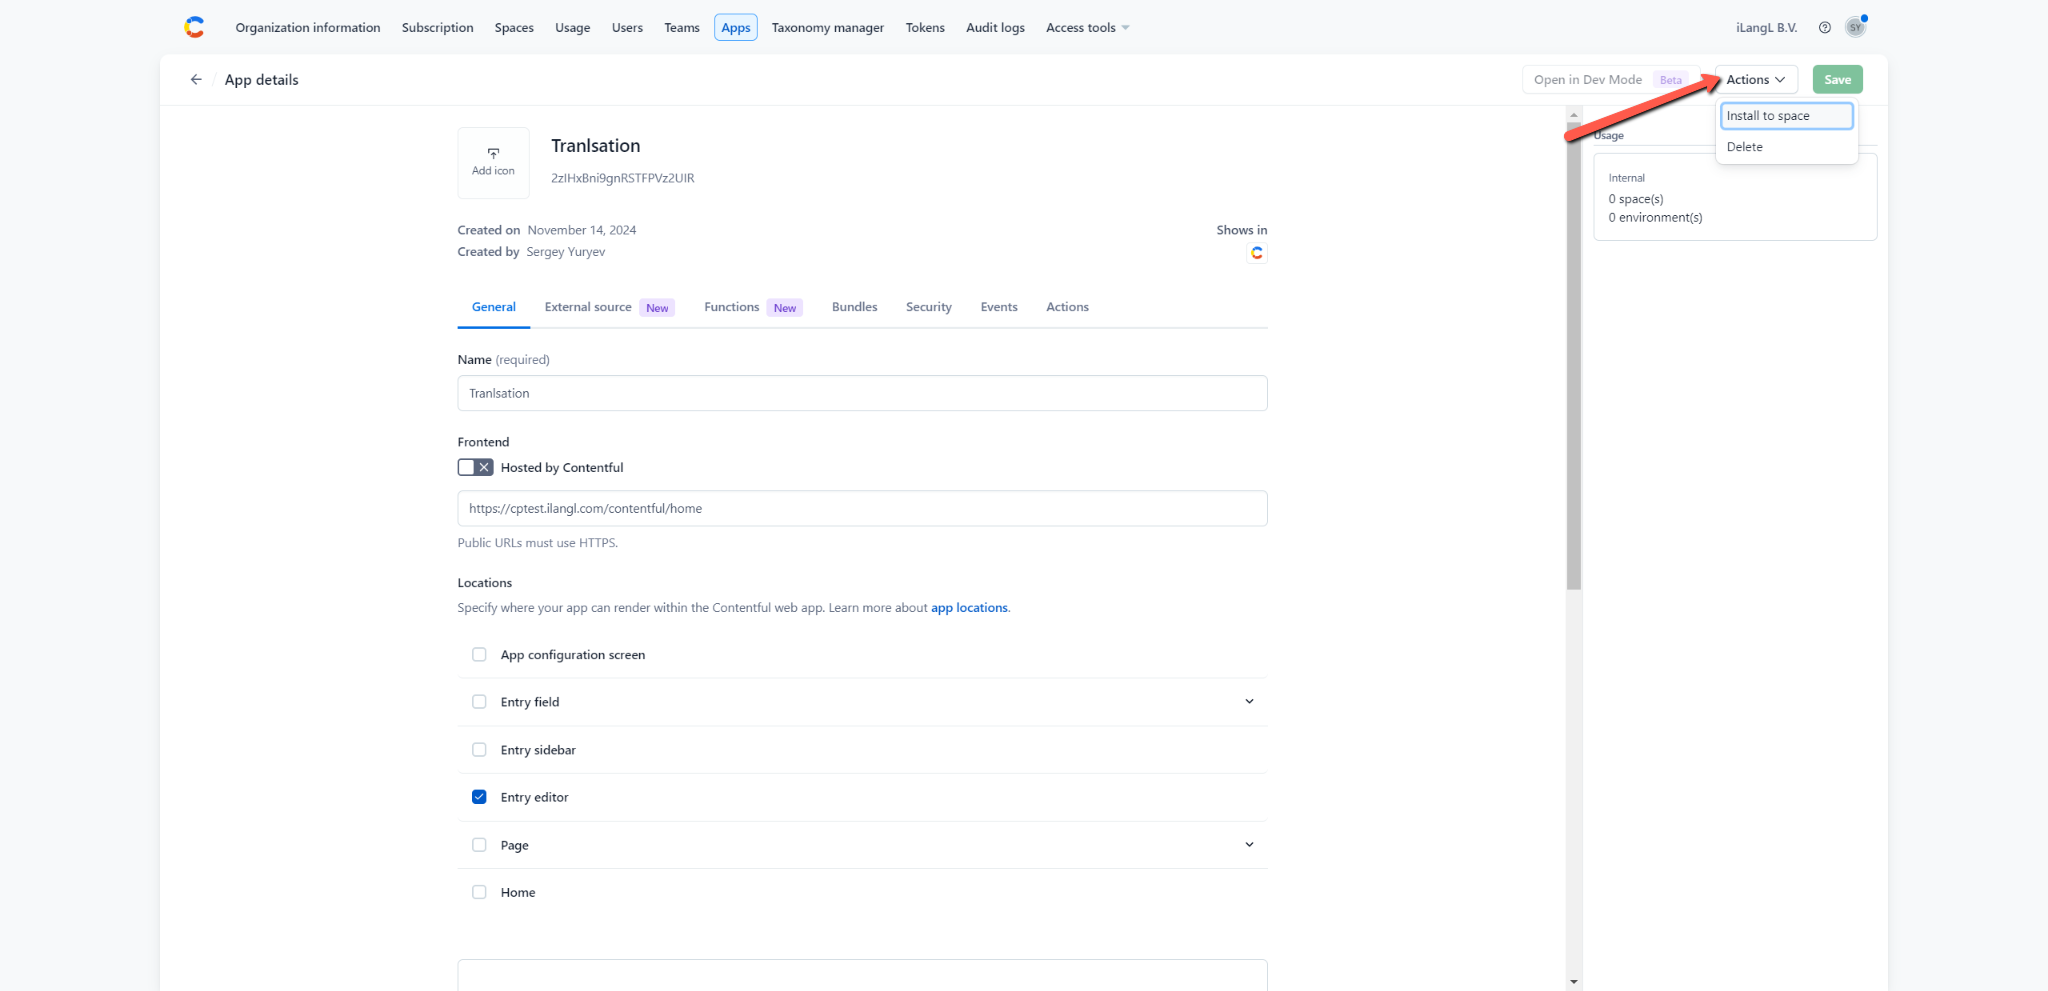The height and width of the screenshot is (991, 2048).
Task: Open Bundles tab
Action: pyautogui.click(x=854, y=307)
